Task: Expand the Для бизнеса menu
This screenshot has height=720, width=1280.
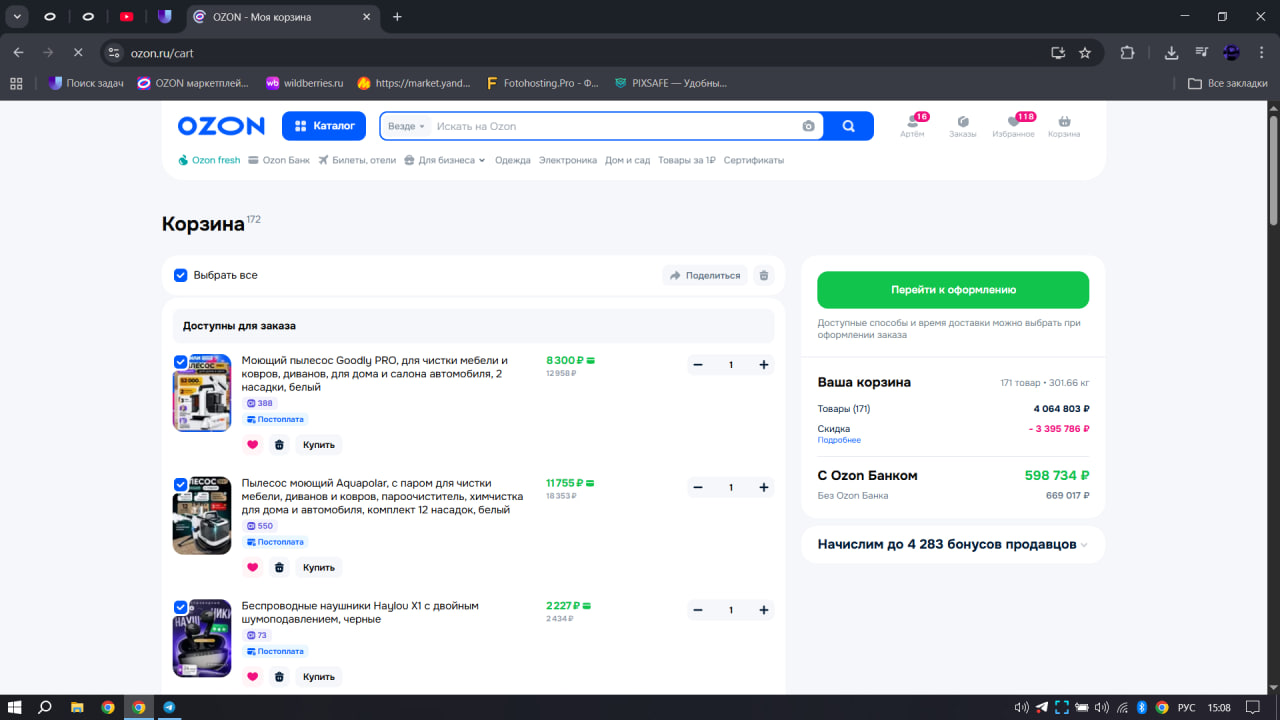Action: pyautogui.click(x=445, y=160)
